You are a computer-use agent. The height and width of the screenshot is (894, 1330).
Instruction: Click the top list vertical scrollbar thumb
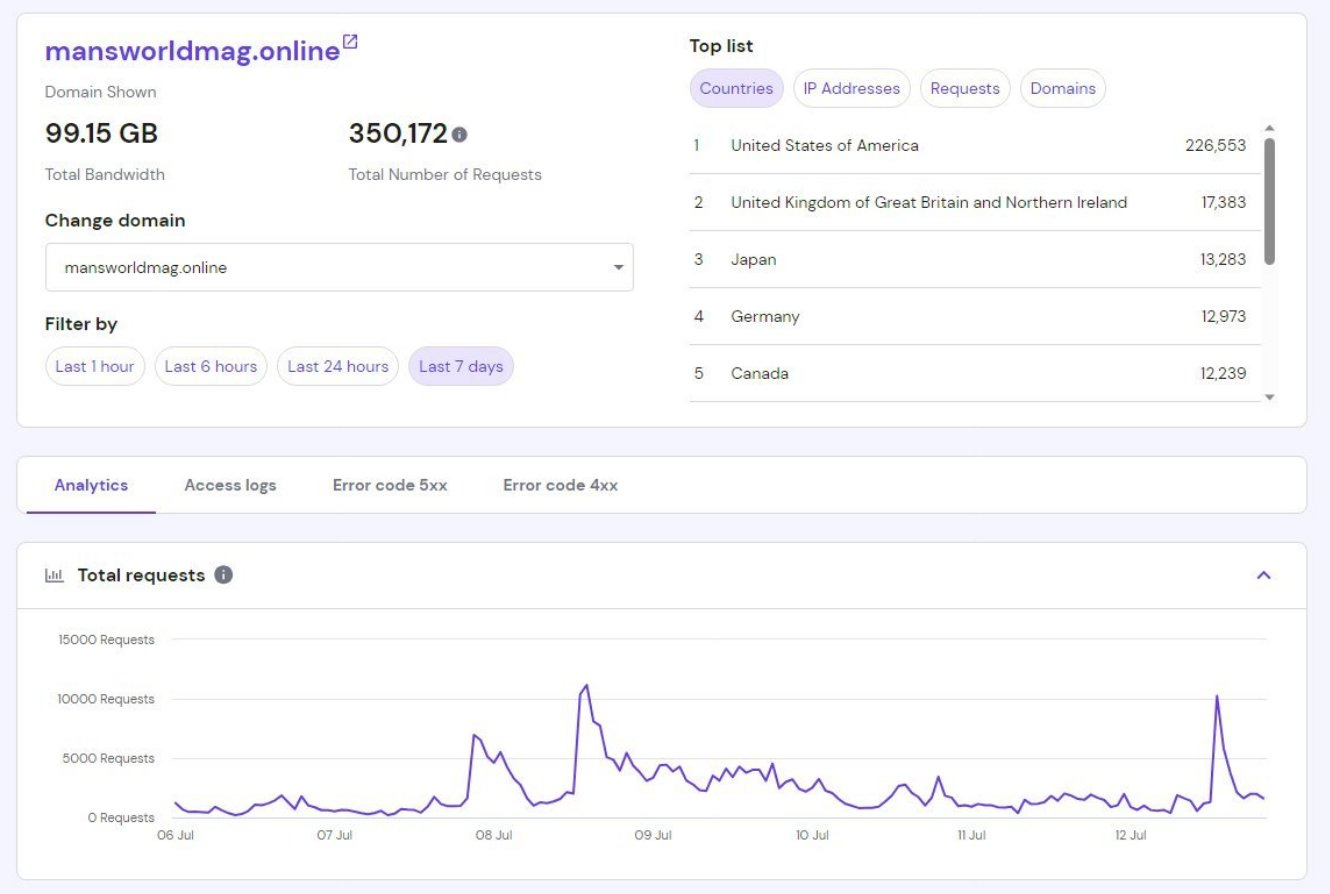click(1269, 201)
